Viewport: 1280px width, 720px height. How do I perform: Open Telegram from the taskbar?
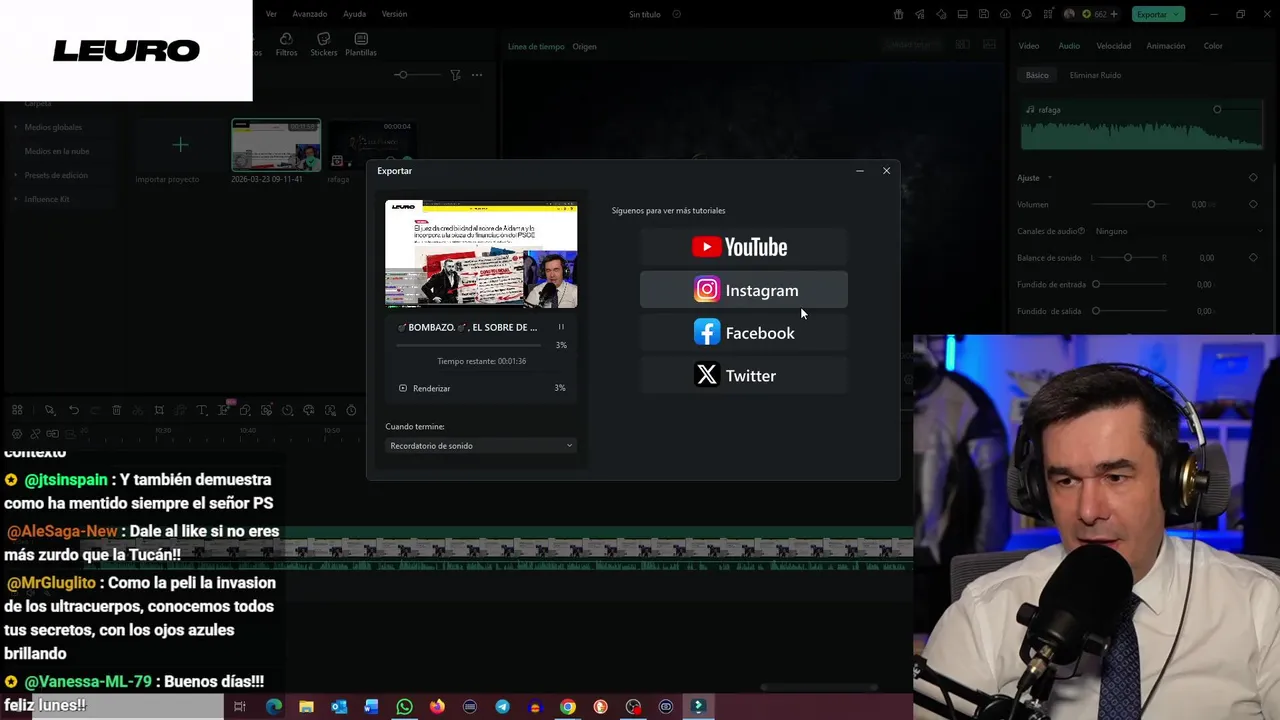(x=502, y=706)
